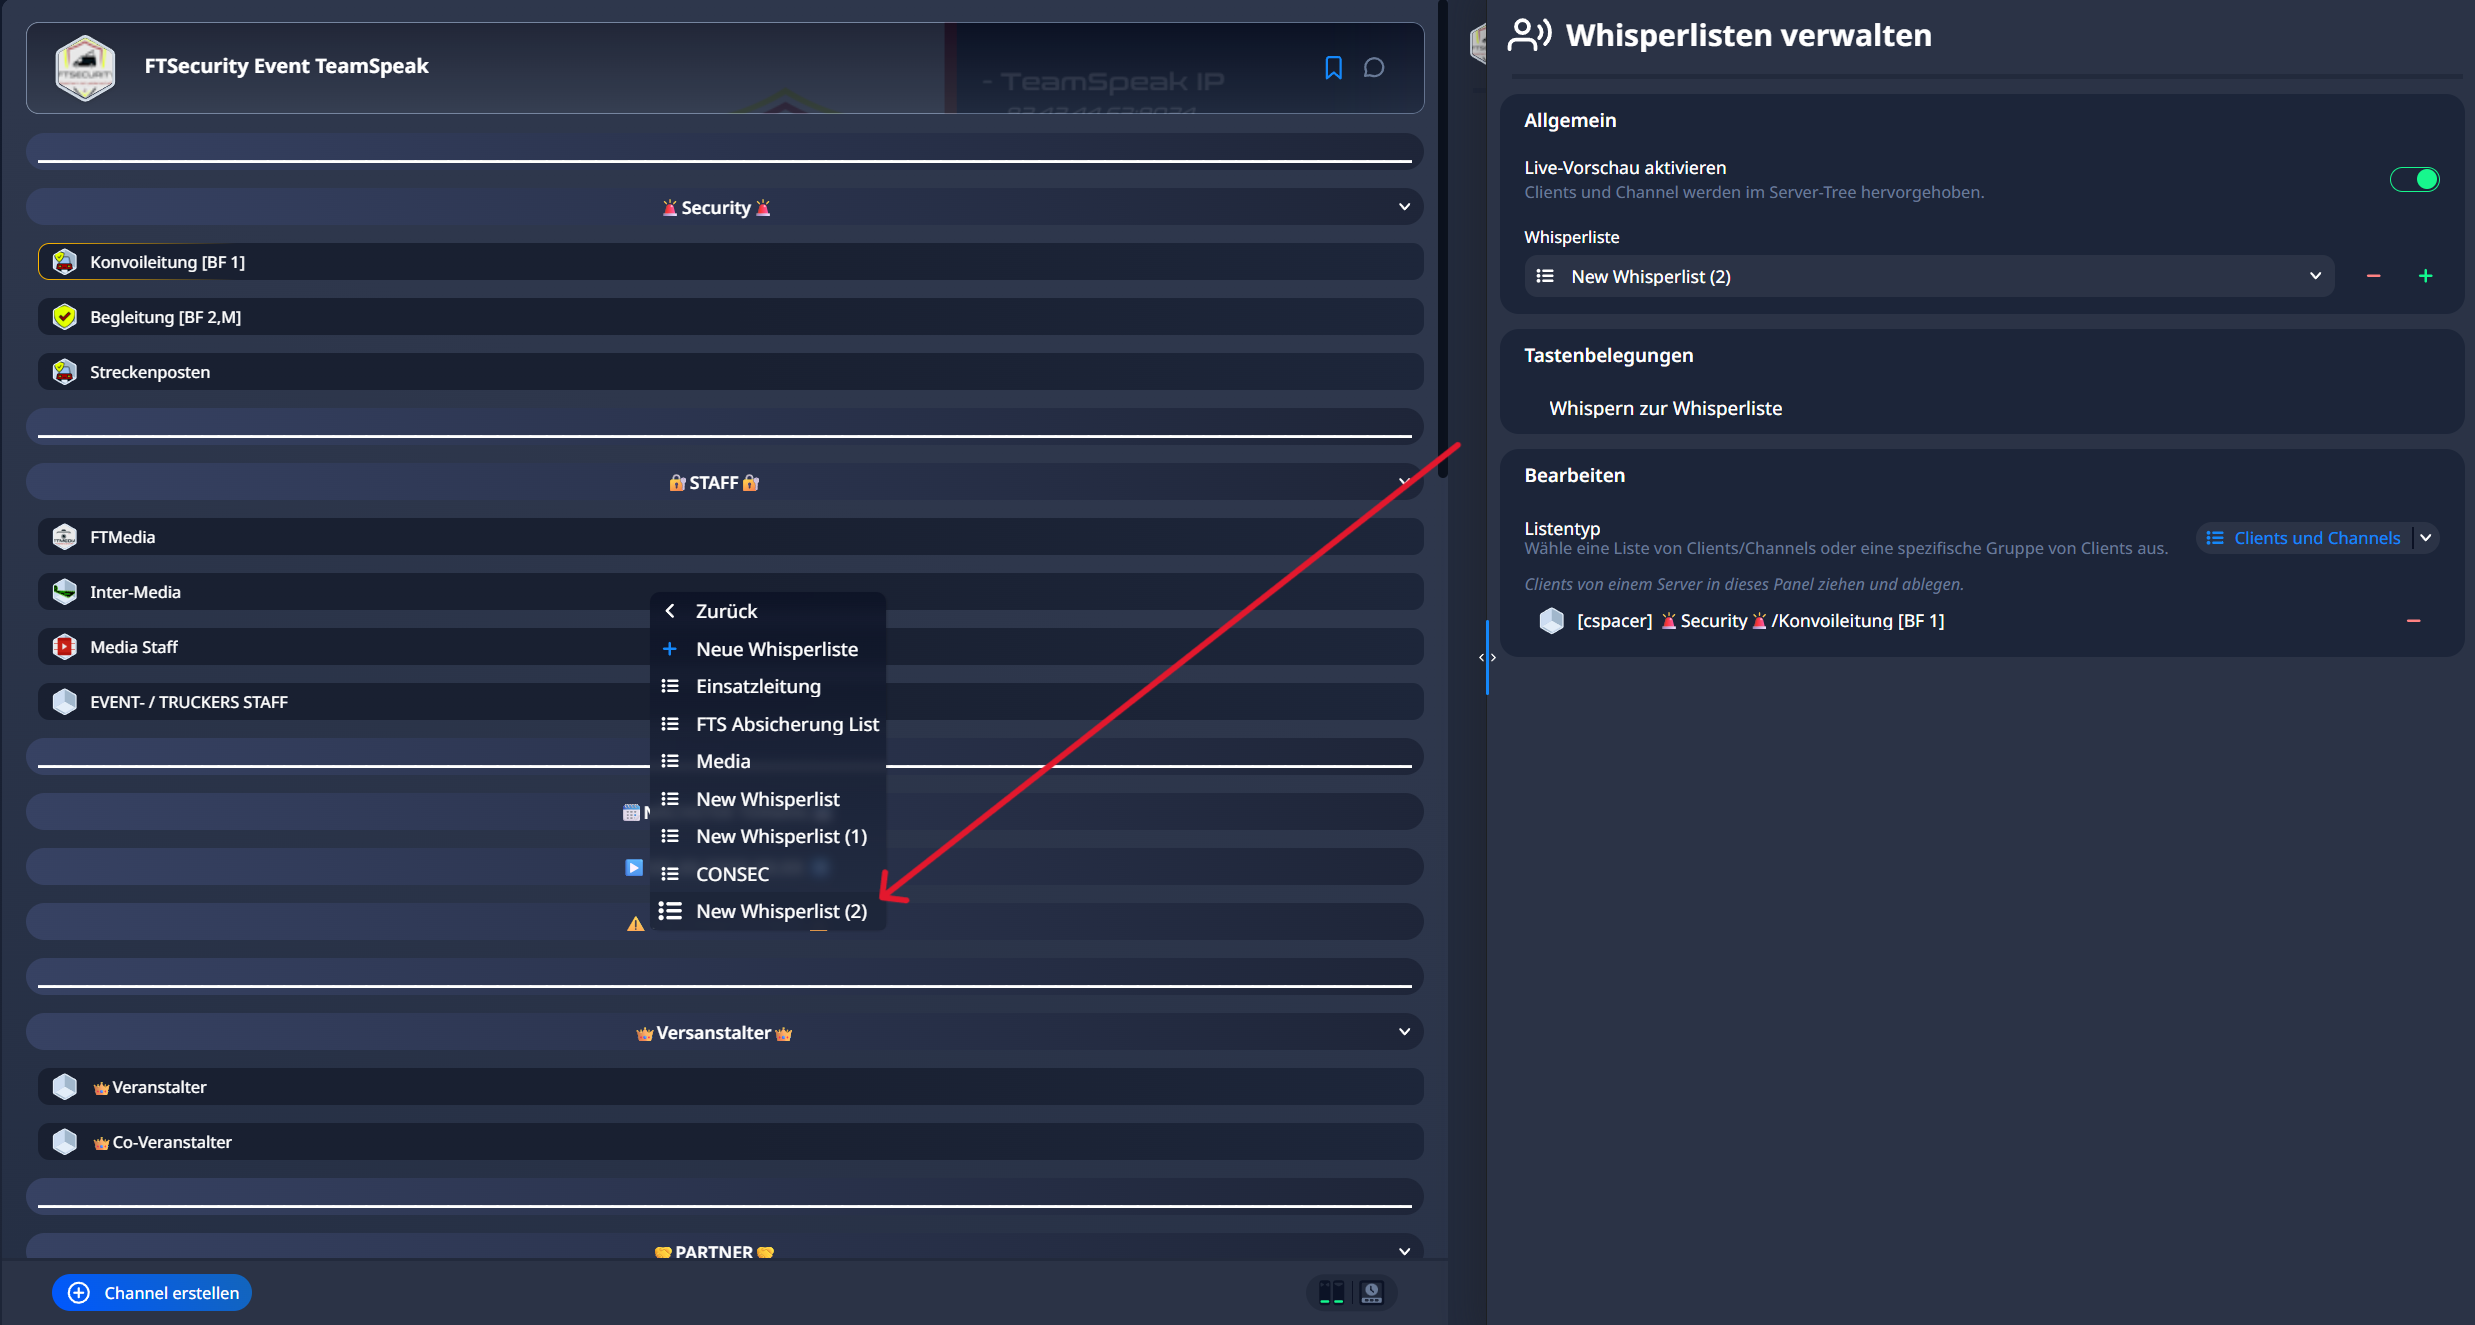2475x1325 pixels.
Task: Click the green plus add whisperlist icon
Action: pyautogui.click(x=2425, y=276)
